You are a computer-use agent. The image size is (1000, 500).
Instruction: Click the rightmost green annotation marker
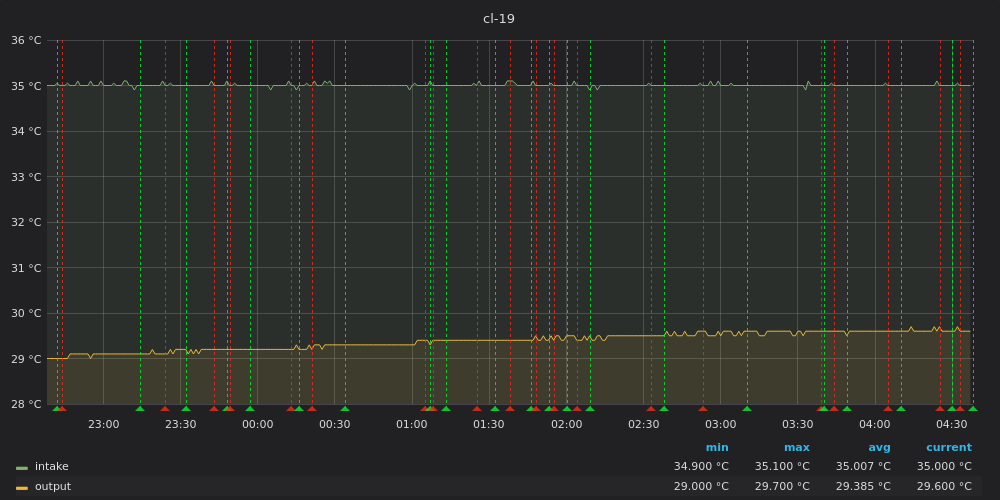(973, 408)
